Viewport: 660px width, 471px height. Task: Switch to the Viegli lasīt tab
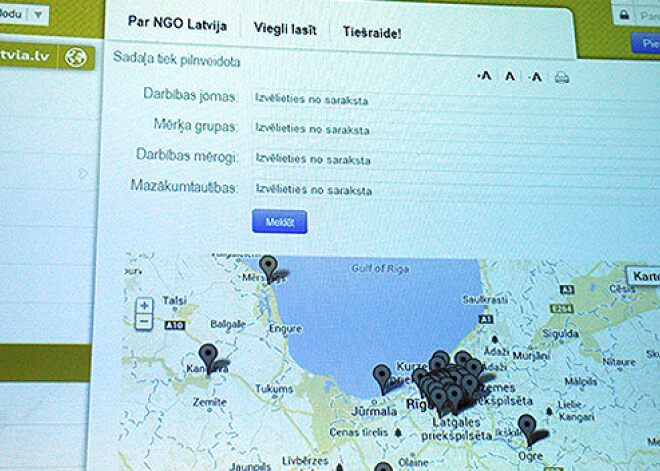click(285, 29)
